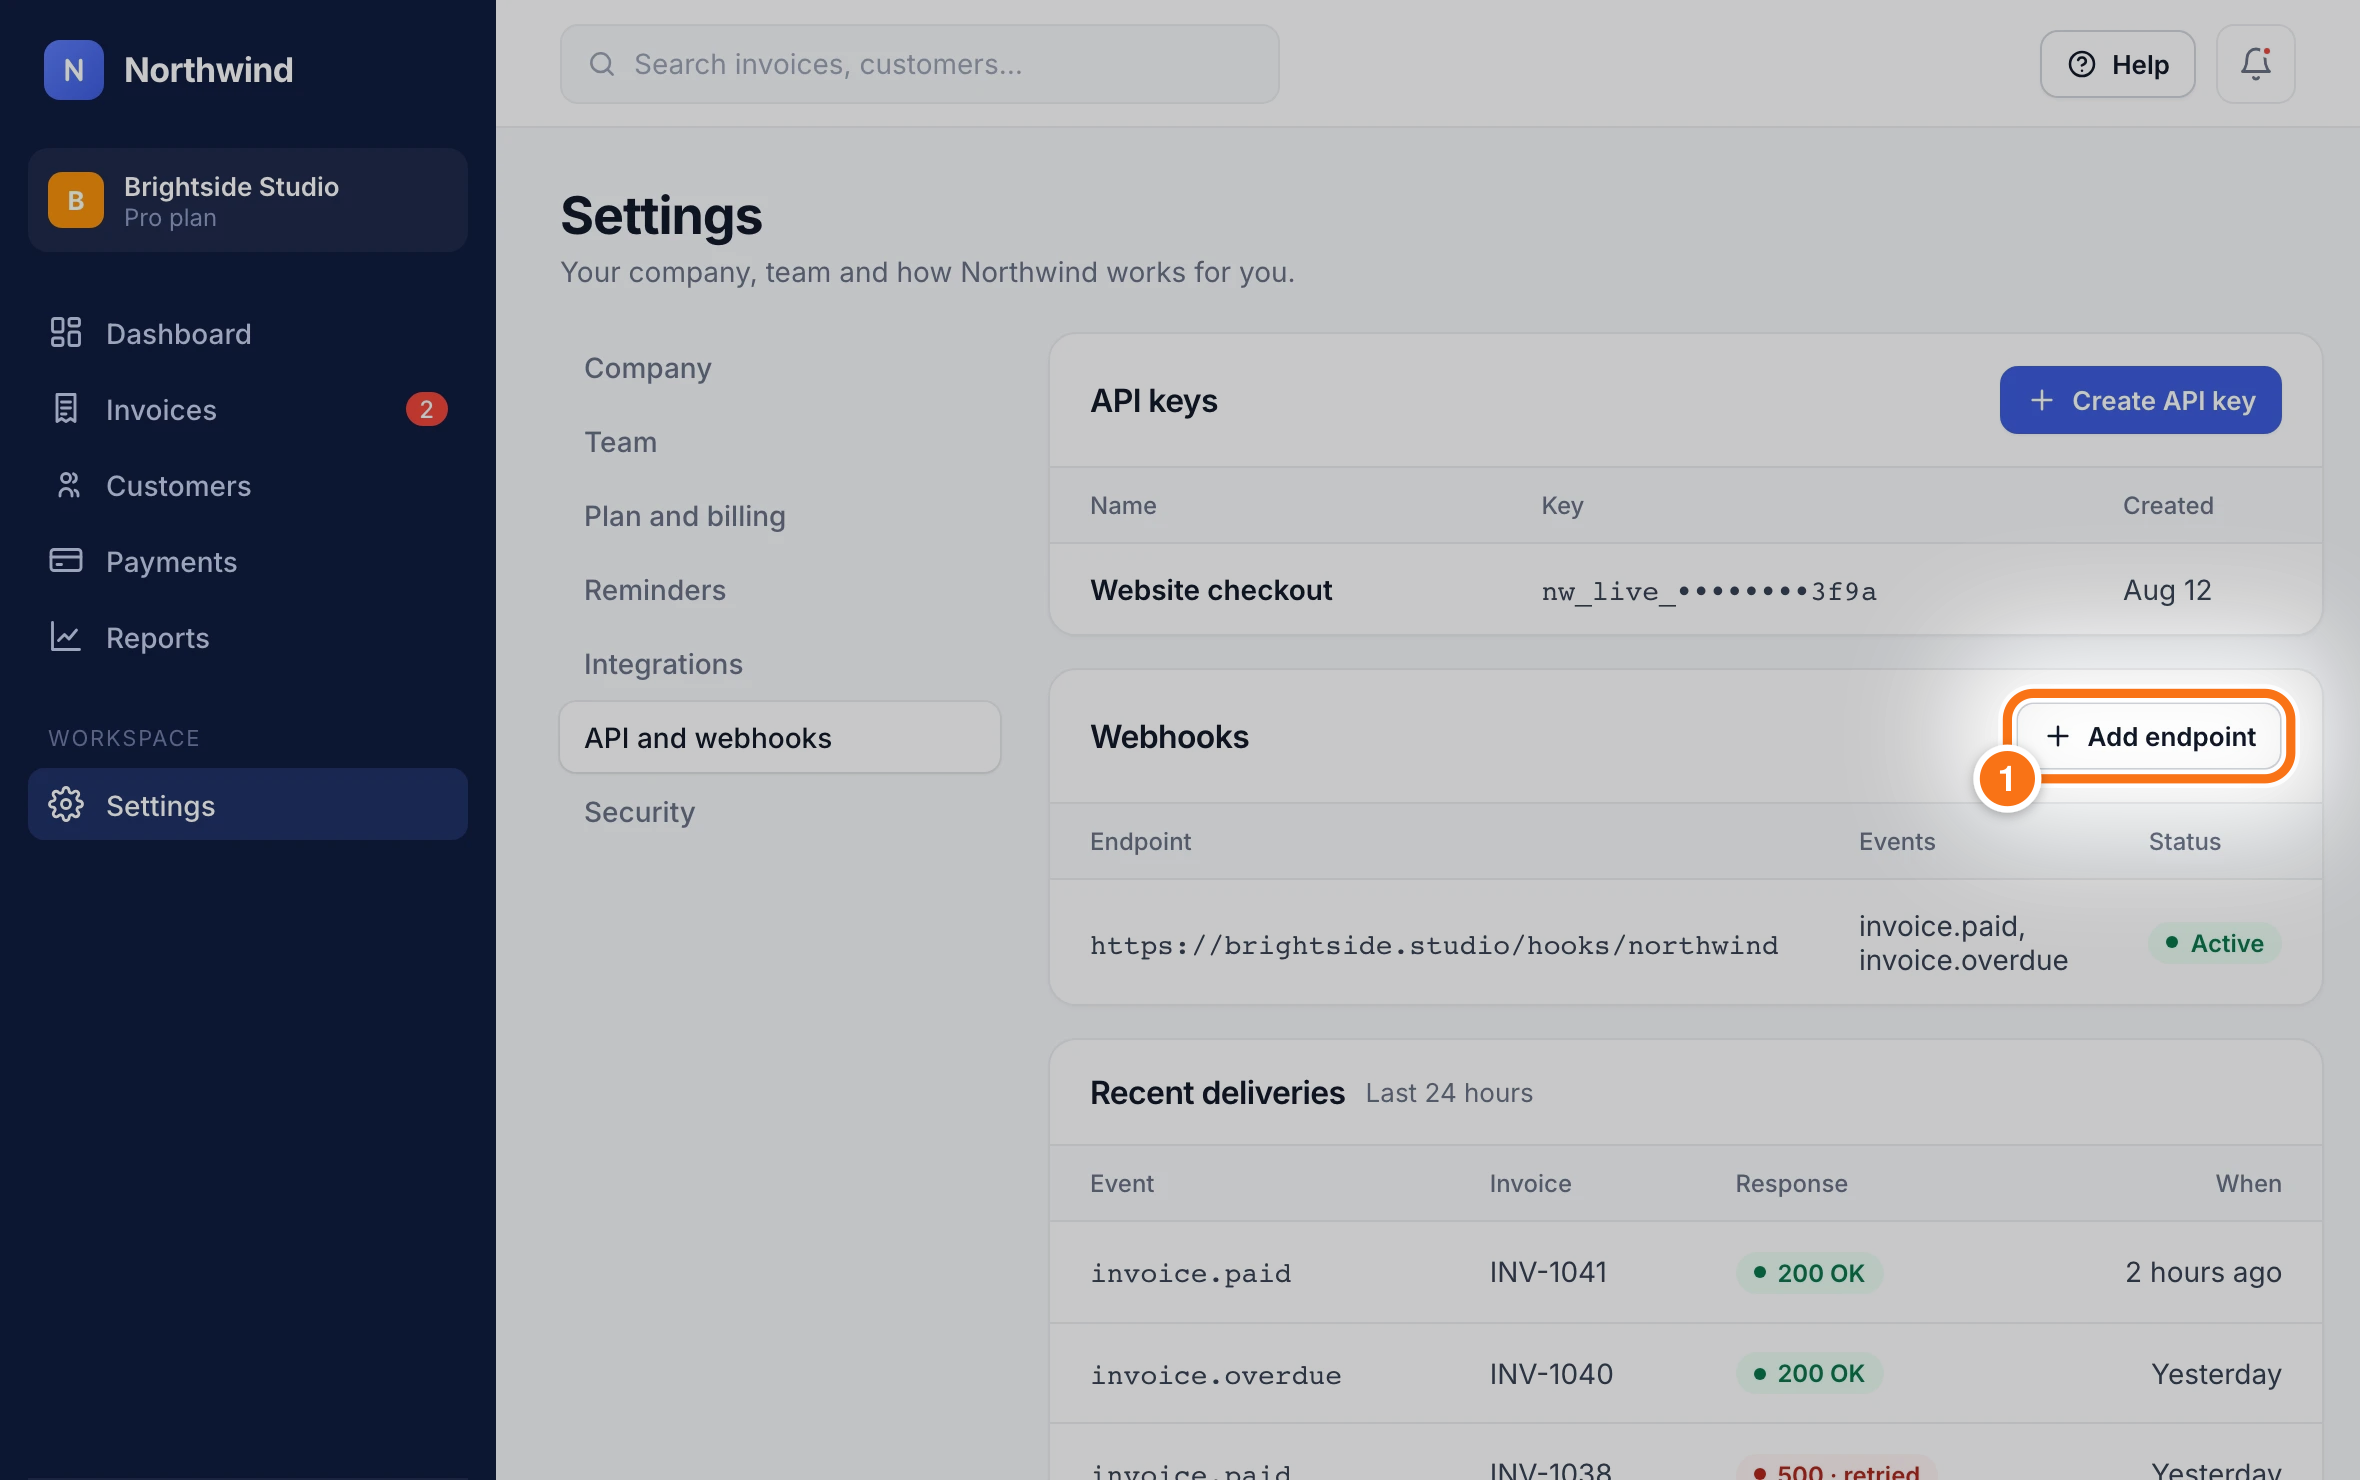Focus the Search invoices, customers field
This screenshot has width=2360, height=1480.
920,64
